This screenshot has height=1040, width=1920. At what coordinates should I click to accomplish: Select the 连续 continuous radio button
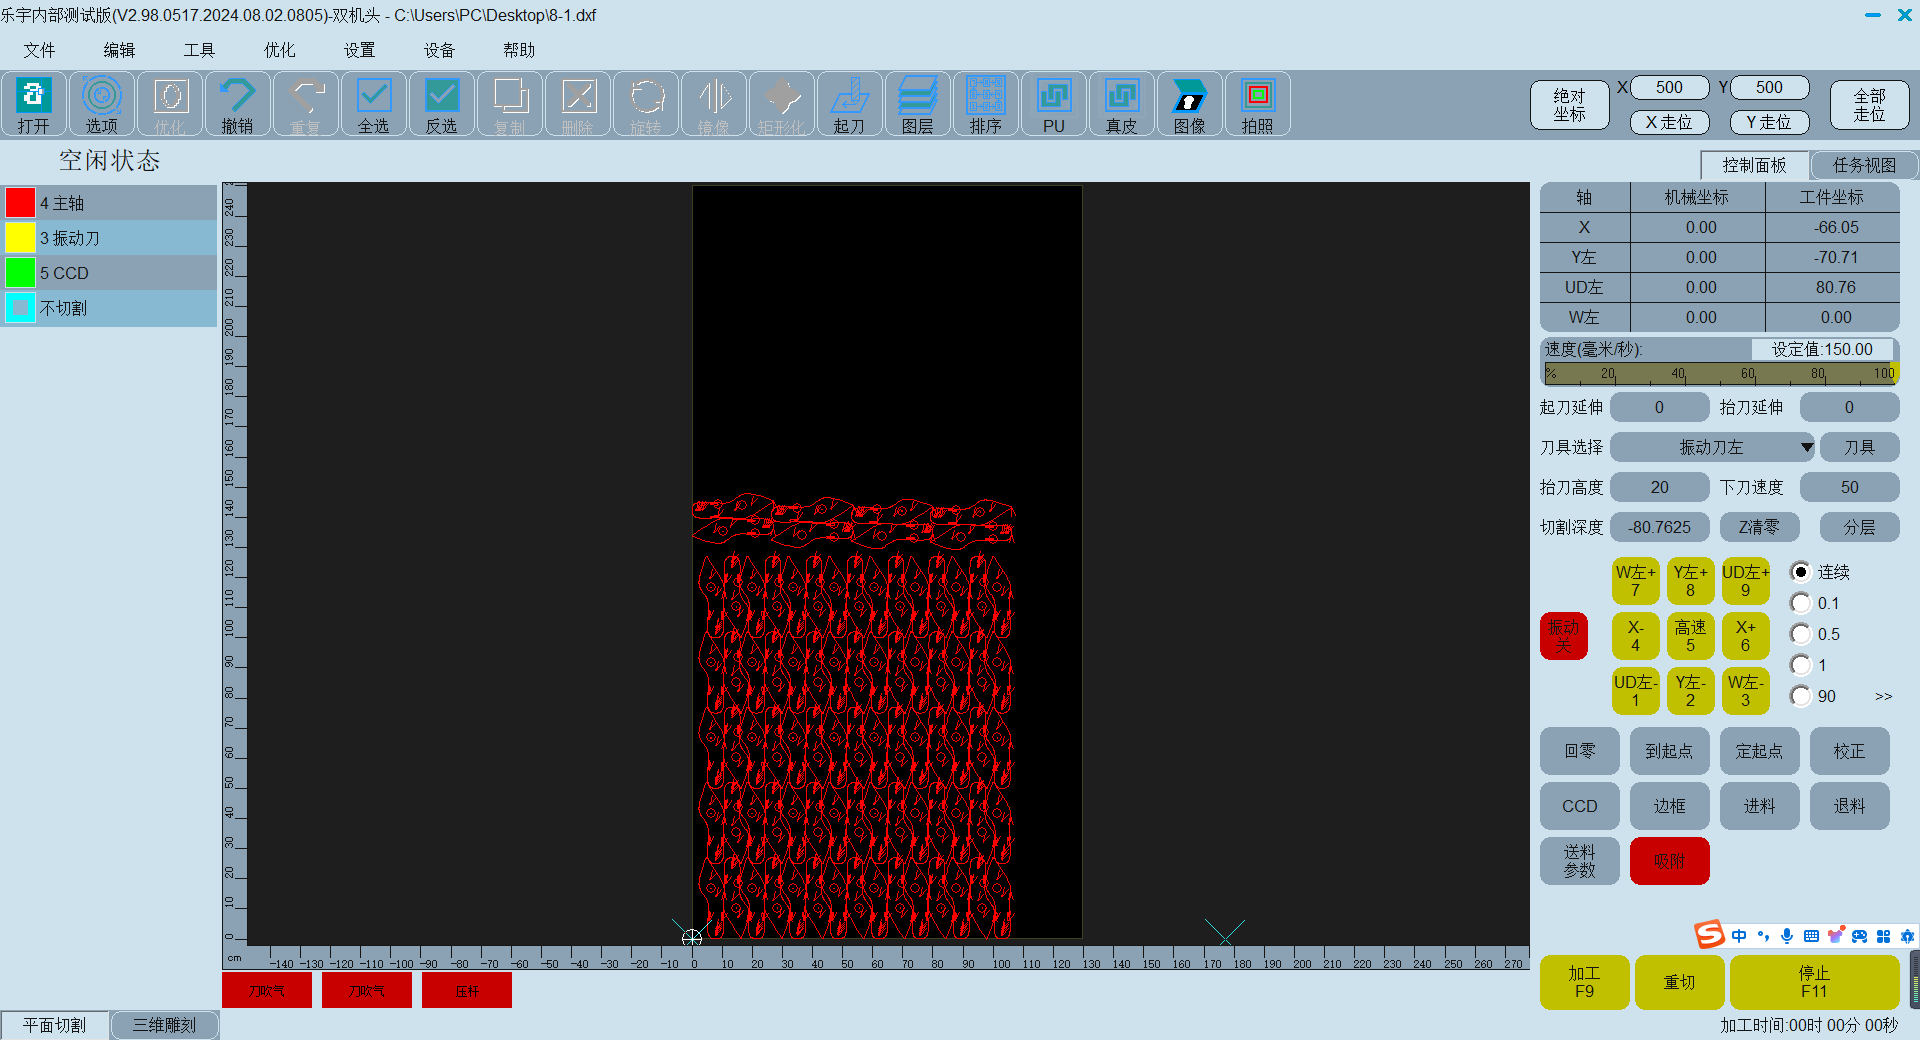click(1801, 572)
